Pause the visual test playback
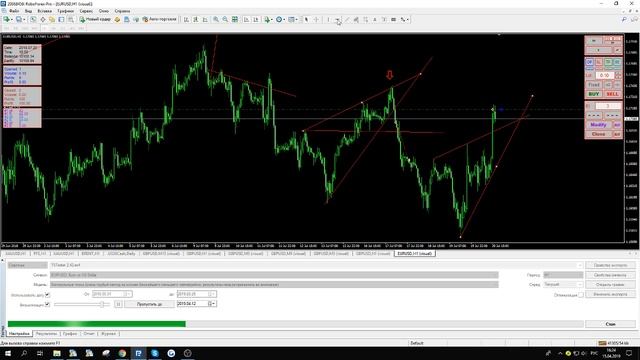Image resolution: width=640 pixels, height=360 pixels. click(118, 304)
